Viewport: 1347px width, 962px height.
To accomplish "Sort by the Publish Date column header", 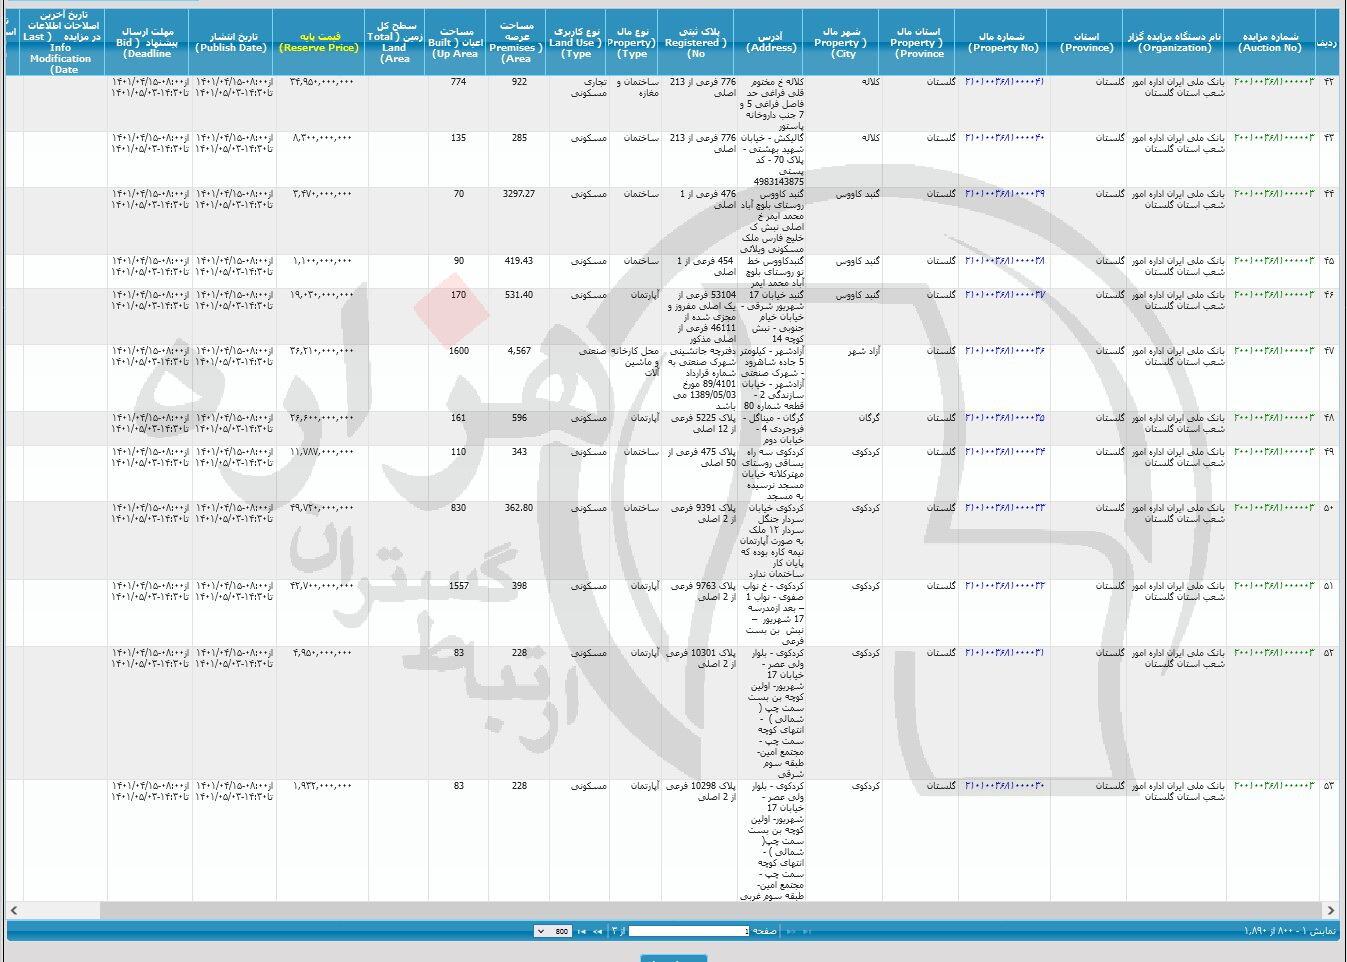I will [233, 42].
